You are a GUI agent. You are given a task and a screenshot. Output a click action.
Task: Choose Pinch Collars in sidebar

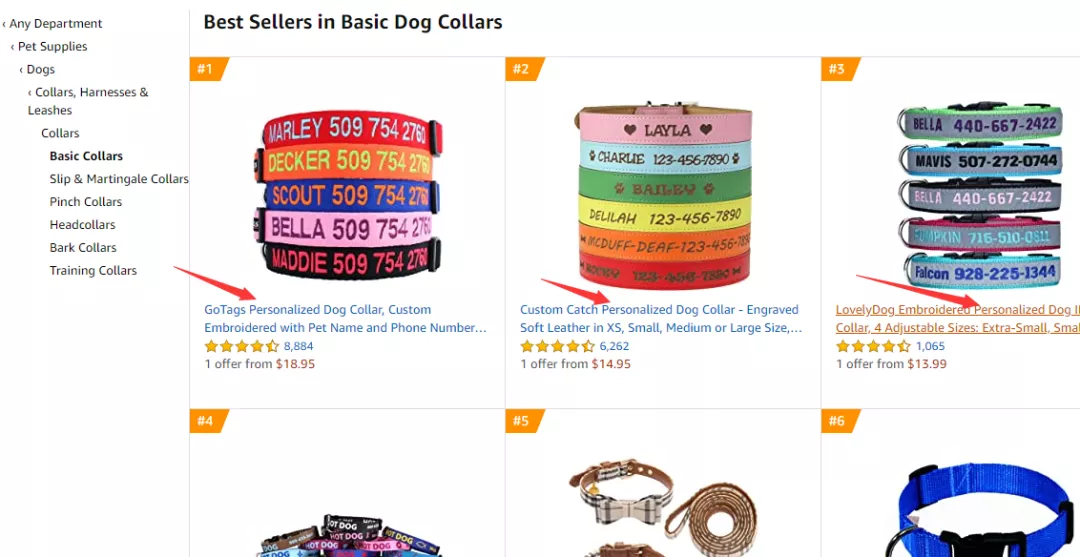pos(86,202)
